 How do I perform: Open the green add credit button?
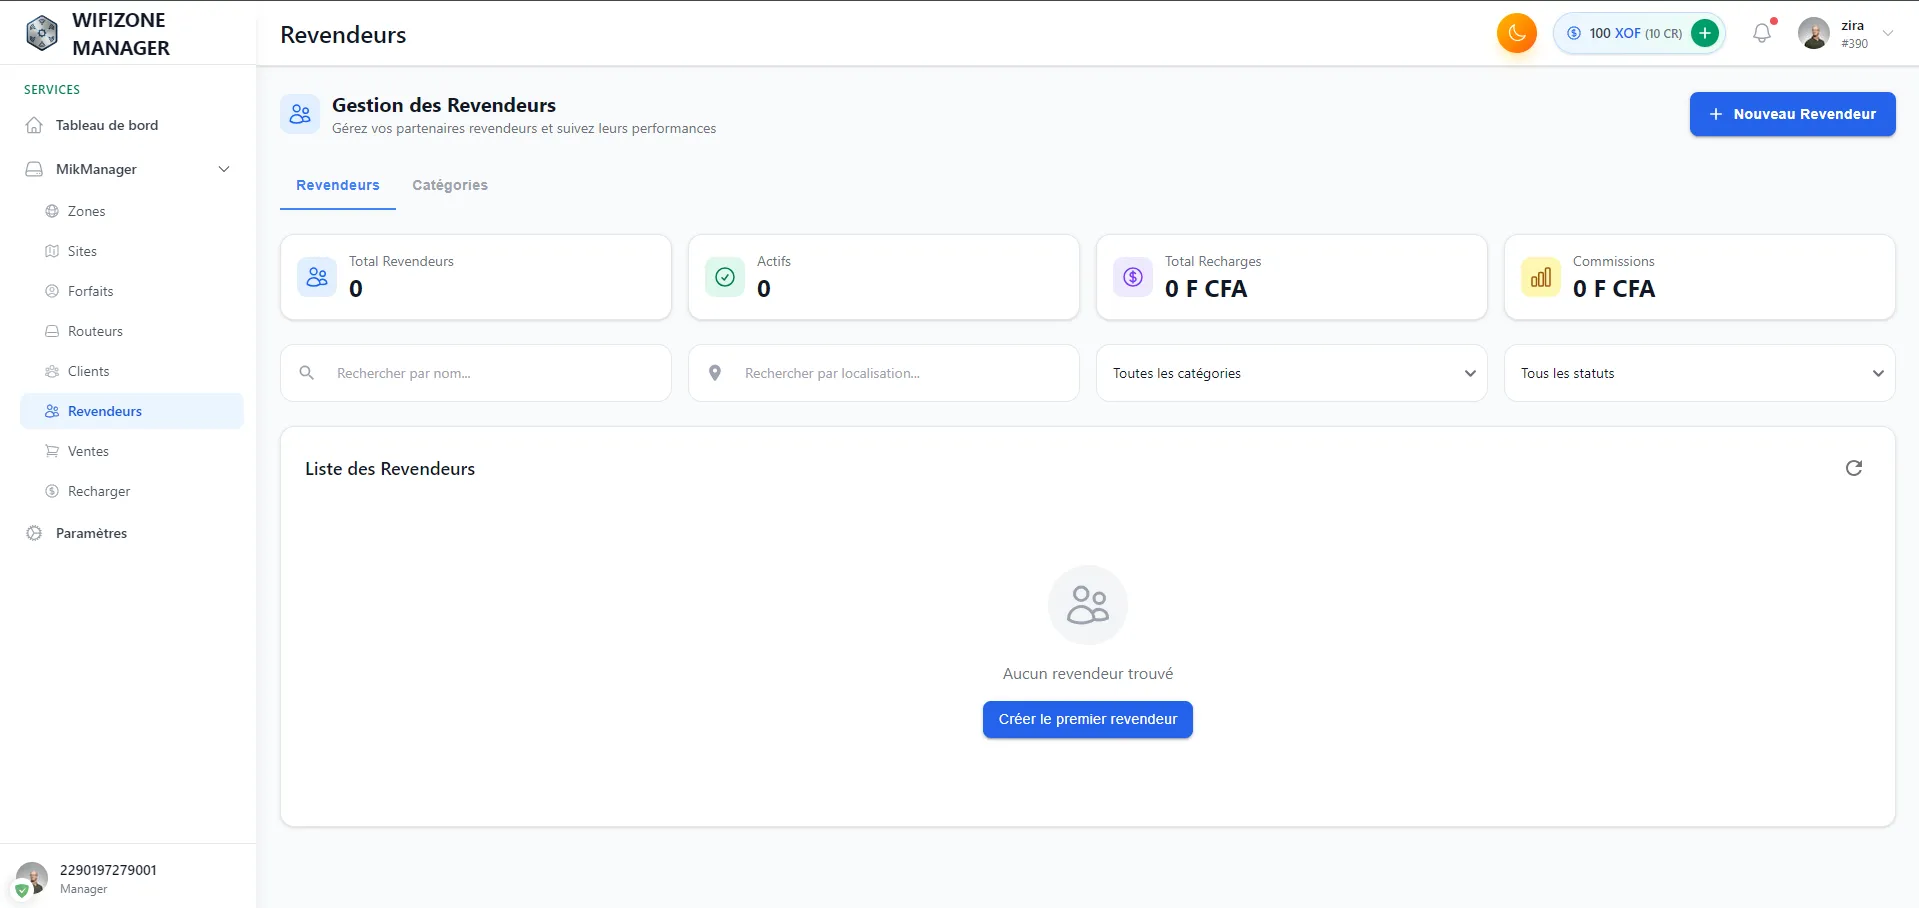(x=1705, y=32)
